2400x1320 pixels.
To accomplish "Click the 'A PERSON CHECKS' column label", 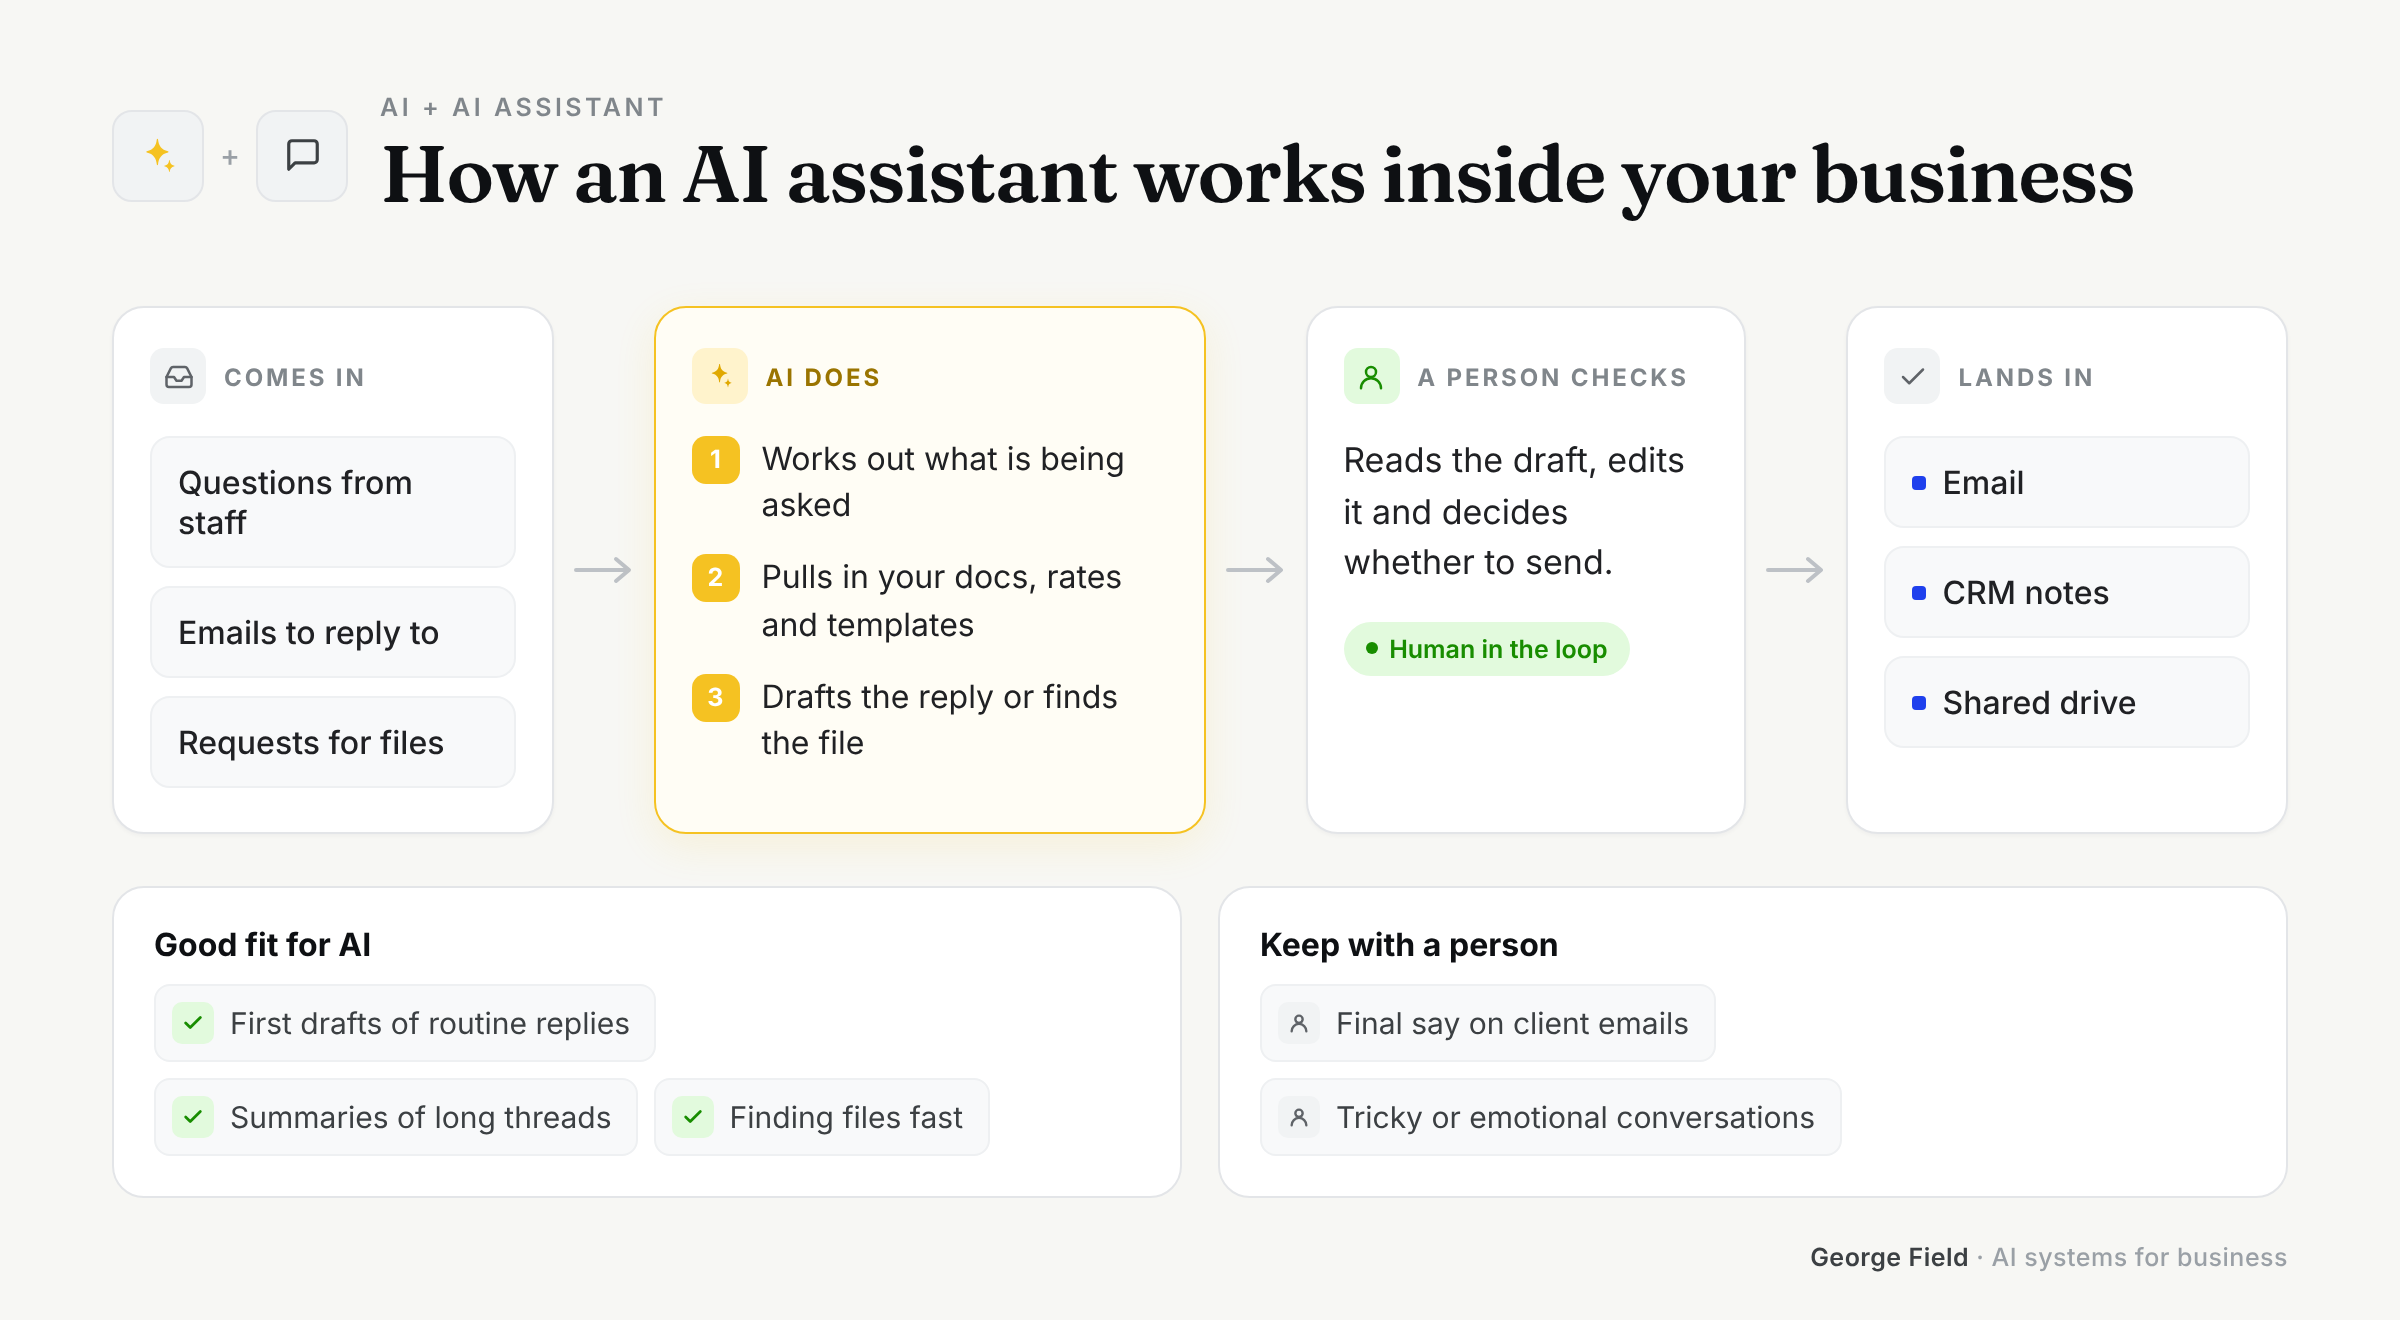I will pyautogui.click(x=1553, y=377).
